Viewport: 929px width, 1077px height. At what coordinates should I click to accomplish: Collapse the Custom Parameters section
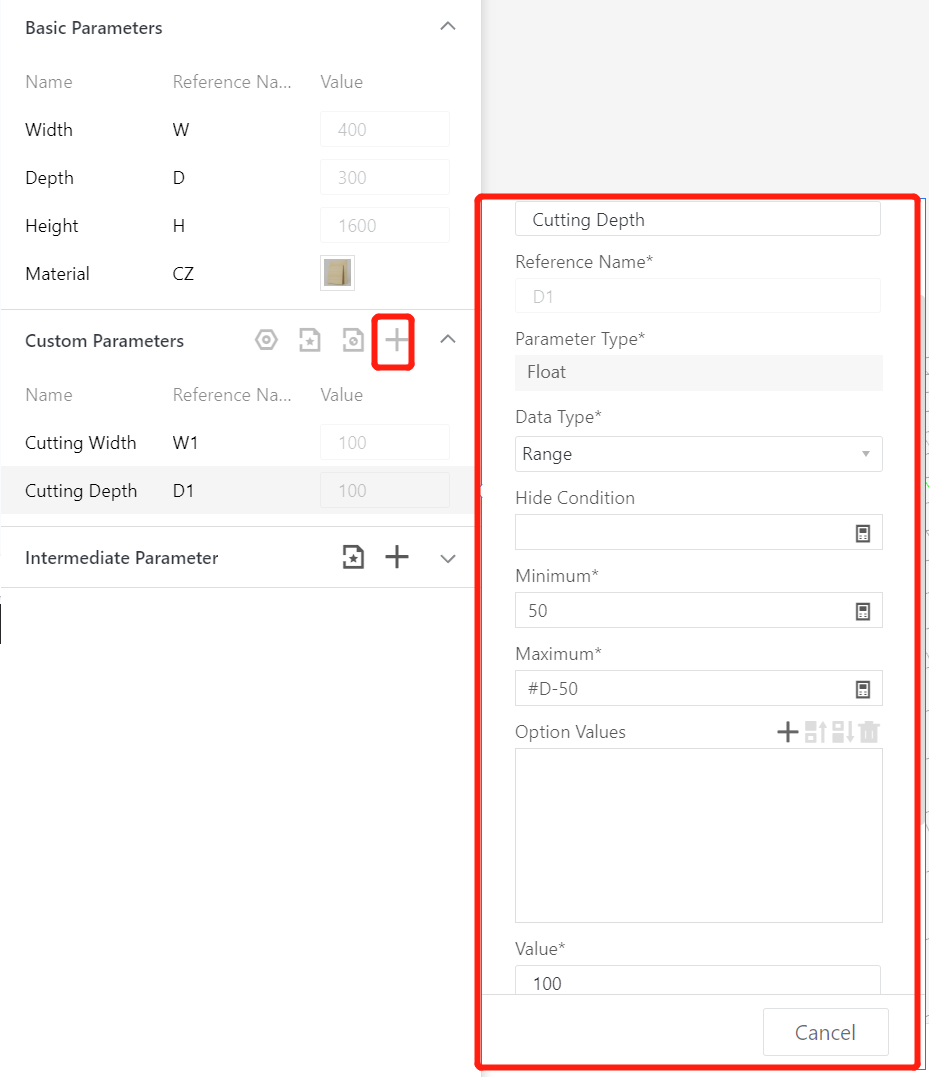[x=448, y=340]
